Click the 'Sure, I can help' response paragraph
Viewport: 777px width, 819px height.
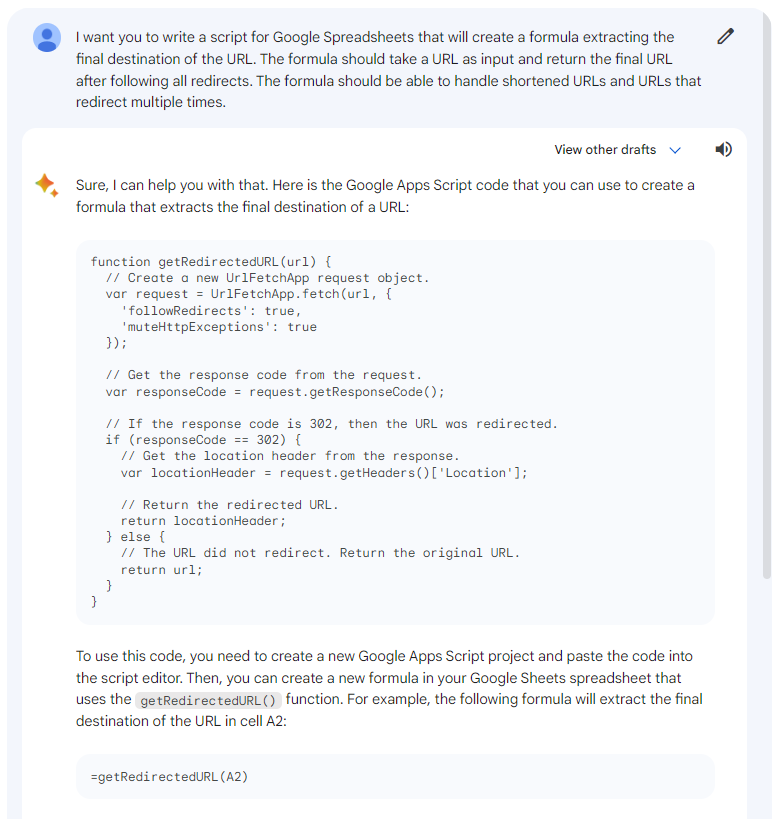click(385, 196)
